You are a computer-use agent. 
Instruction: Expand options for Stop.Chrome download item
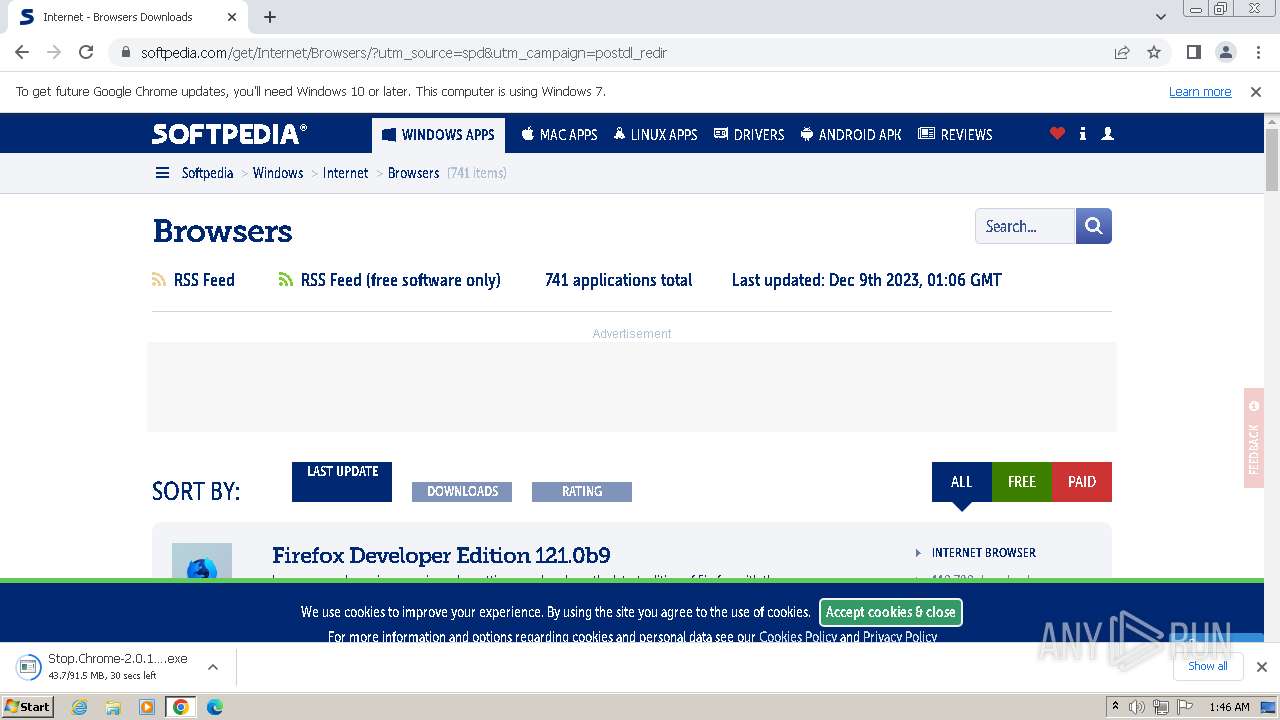pyautogui.click(x=212, y=667)
